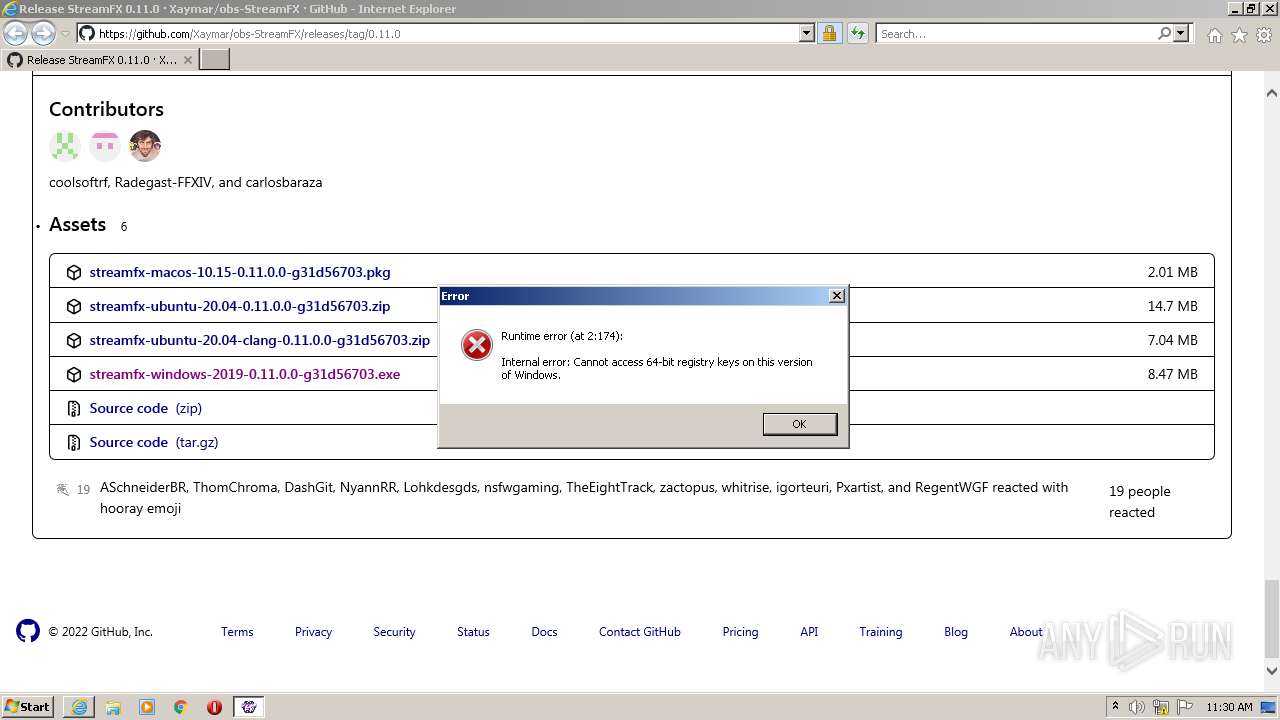The image size is (1280, 720).
Task: Download Source code (tar.gz)
Action: (x=154, y=442)
